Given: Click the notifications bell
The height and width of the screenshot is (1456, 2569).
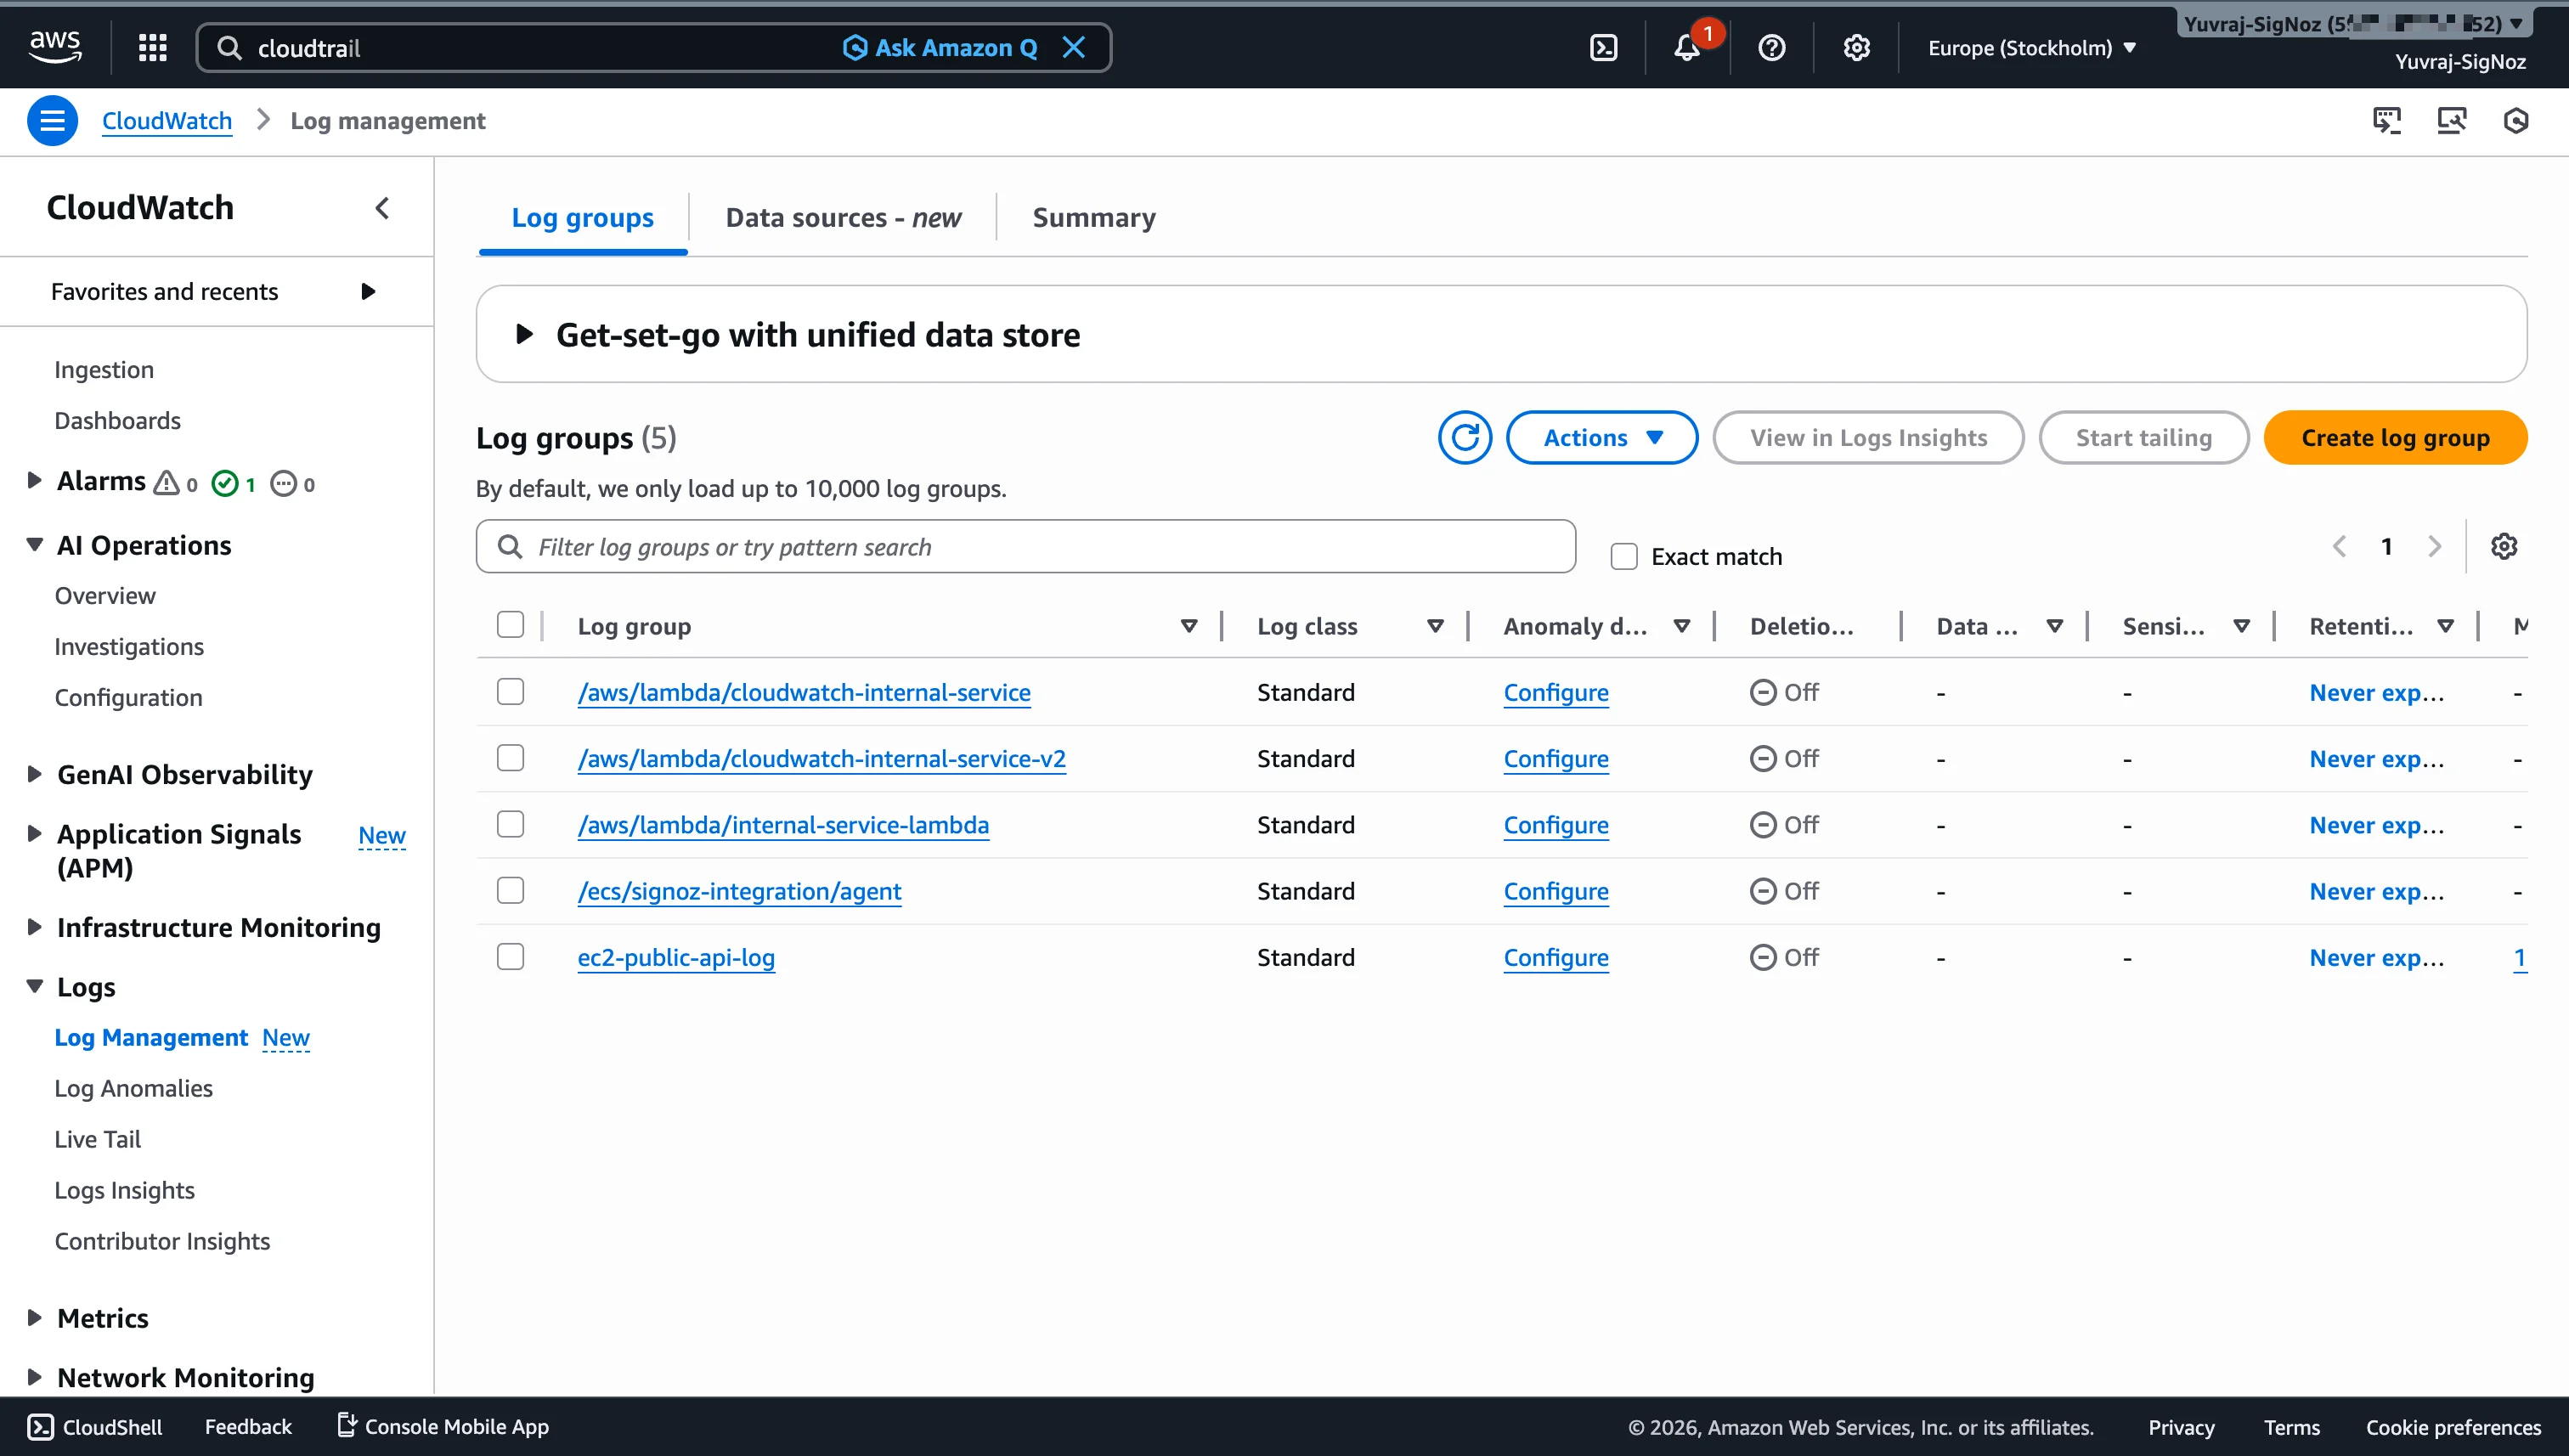Looking at the screenshot, I should coord(1687,47).
